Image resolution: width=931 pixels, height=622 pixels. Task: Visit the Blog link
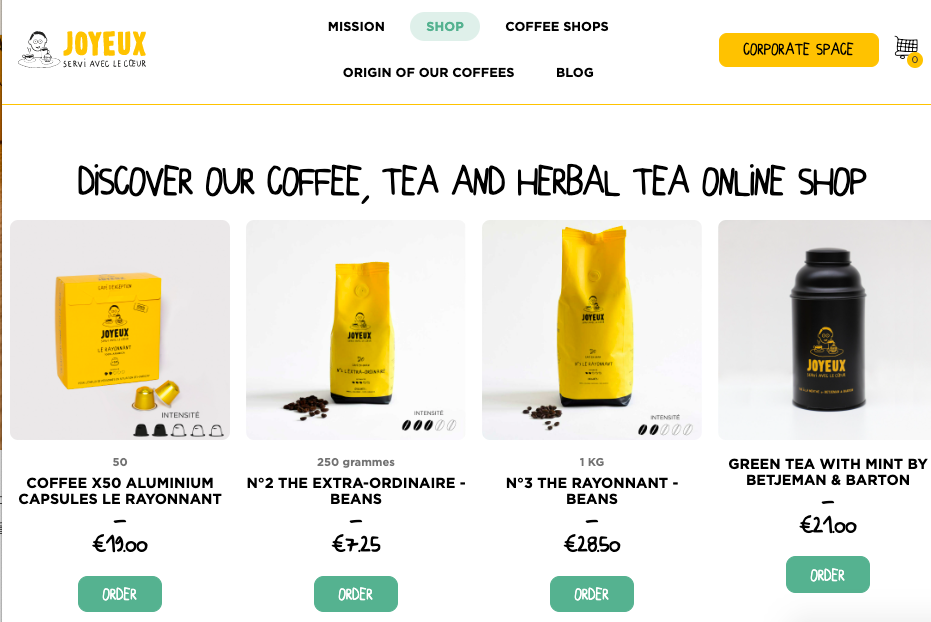[x=575, y=72]
